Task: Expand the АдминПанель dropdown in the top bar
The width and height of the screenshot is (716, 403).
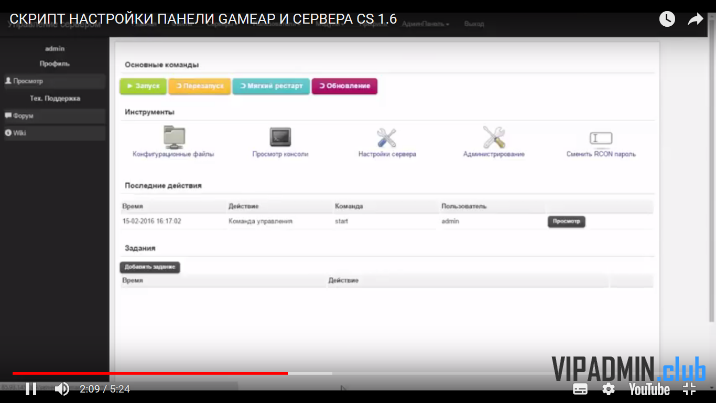Action: (x=426, y=24)
